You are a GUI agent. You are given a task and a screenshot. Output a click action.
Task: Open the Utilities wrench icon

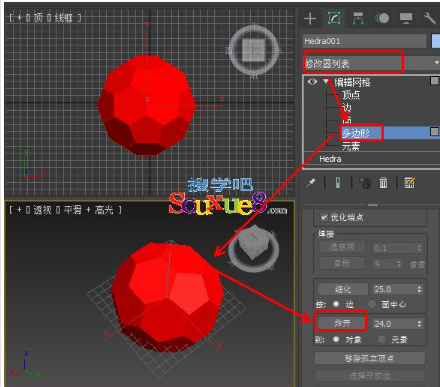430,18
